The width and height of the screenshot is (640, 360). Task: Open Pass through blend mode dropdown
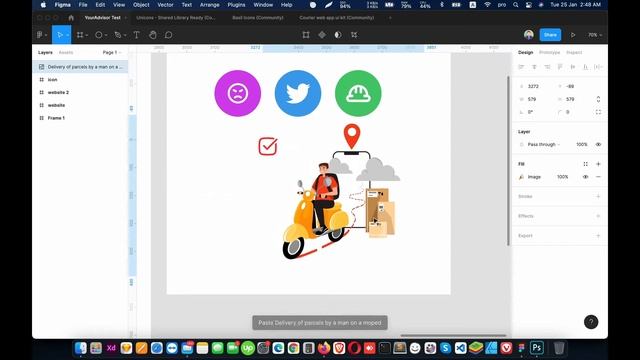(544, 144)
